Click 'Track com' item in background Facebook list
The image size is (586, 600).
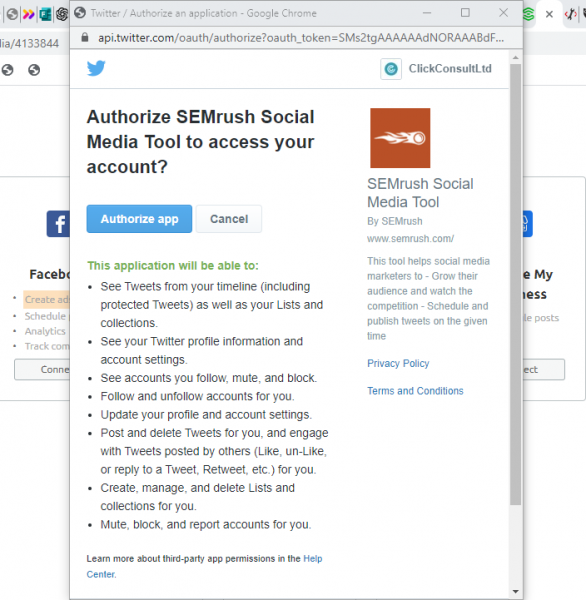click(47, 346)
